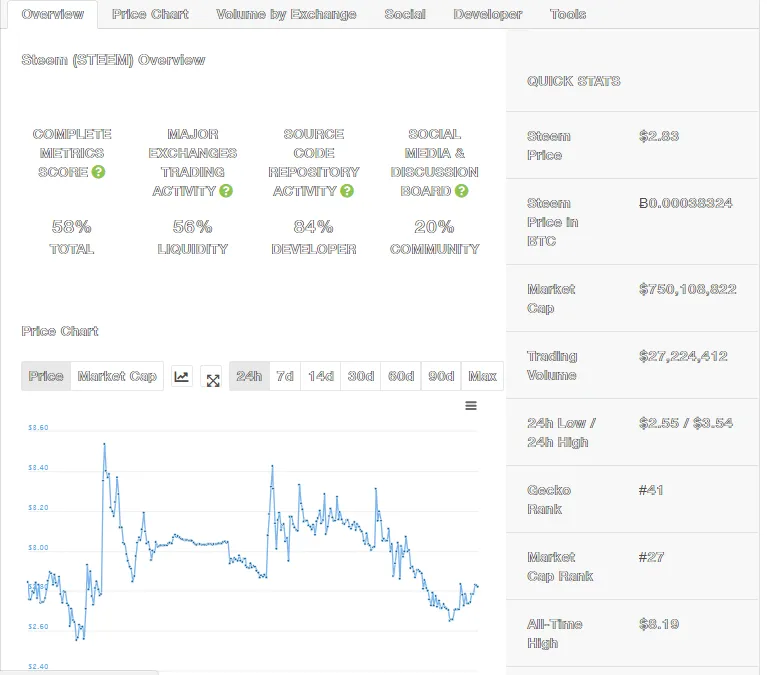Select the 60d time range
The image size is (767, 675).
click(401, 376)
